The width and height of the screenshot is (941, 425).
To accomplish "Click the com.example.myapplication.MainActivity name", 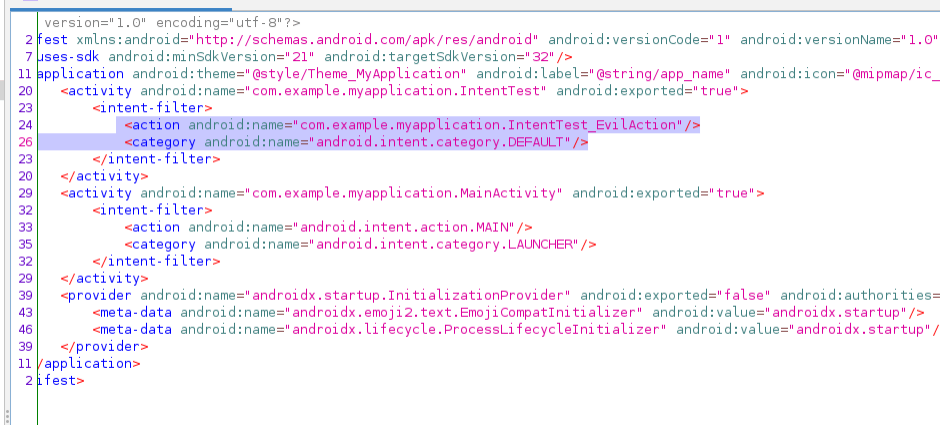I will coord(400,193).
